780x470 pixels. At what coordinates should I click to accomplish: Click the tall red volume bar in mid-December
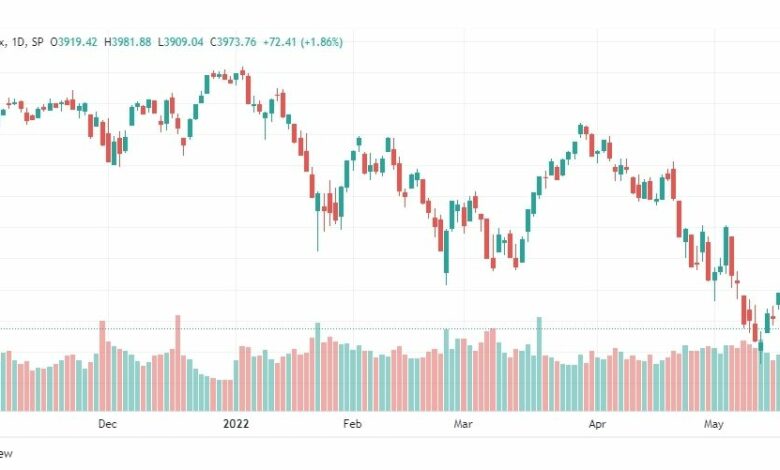pos(178,363)
